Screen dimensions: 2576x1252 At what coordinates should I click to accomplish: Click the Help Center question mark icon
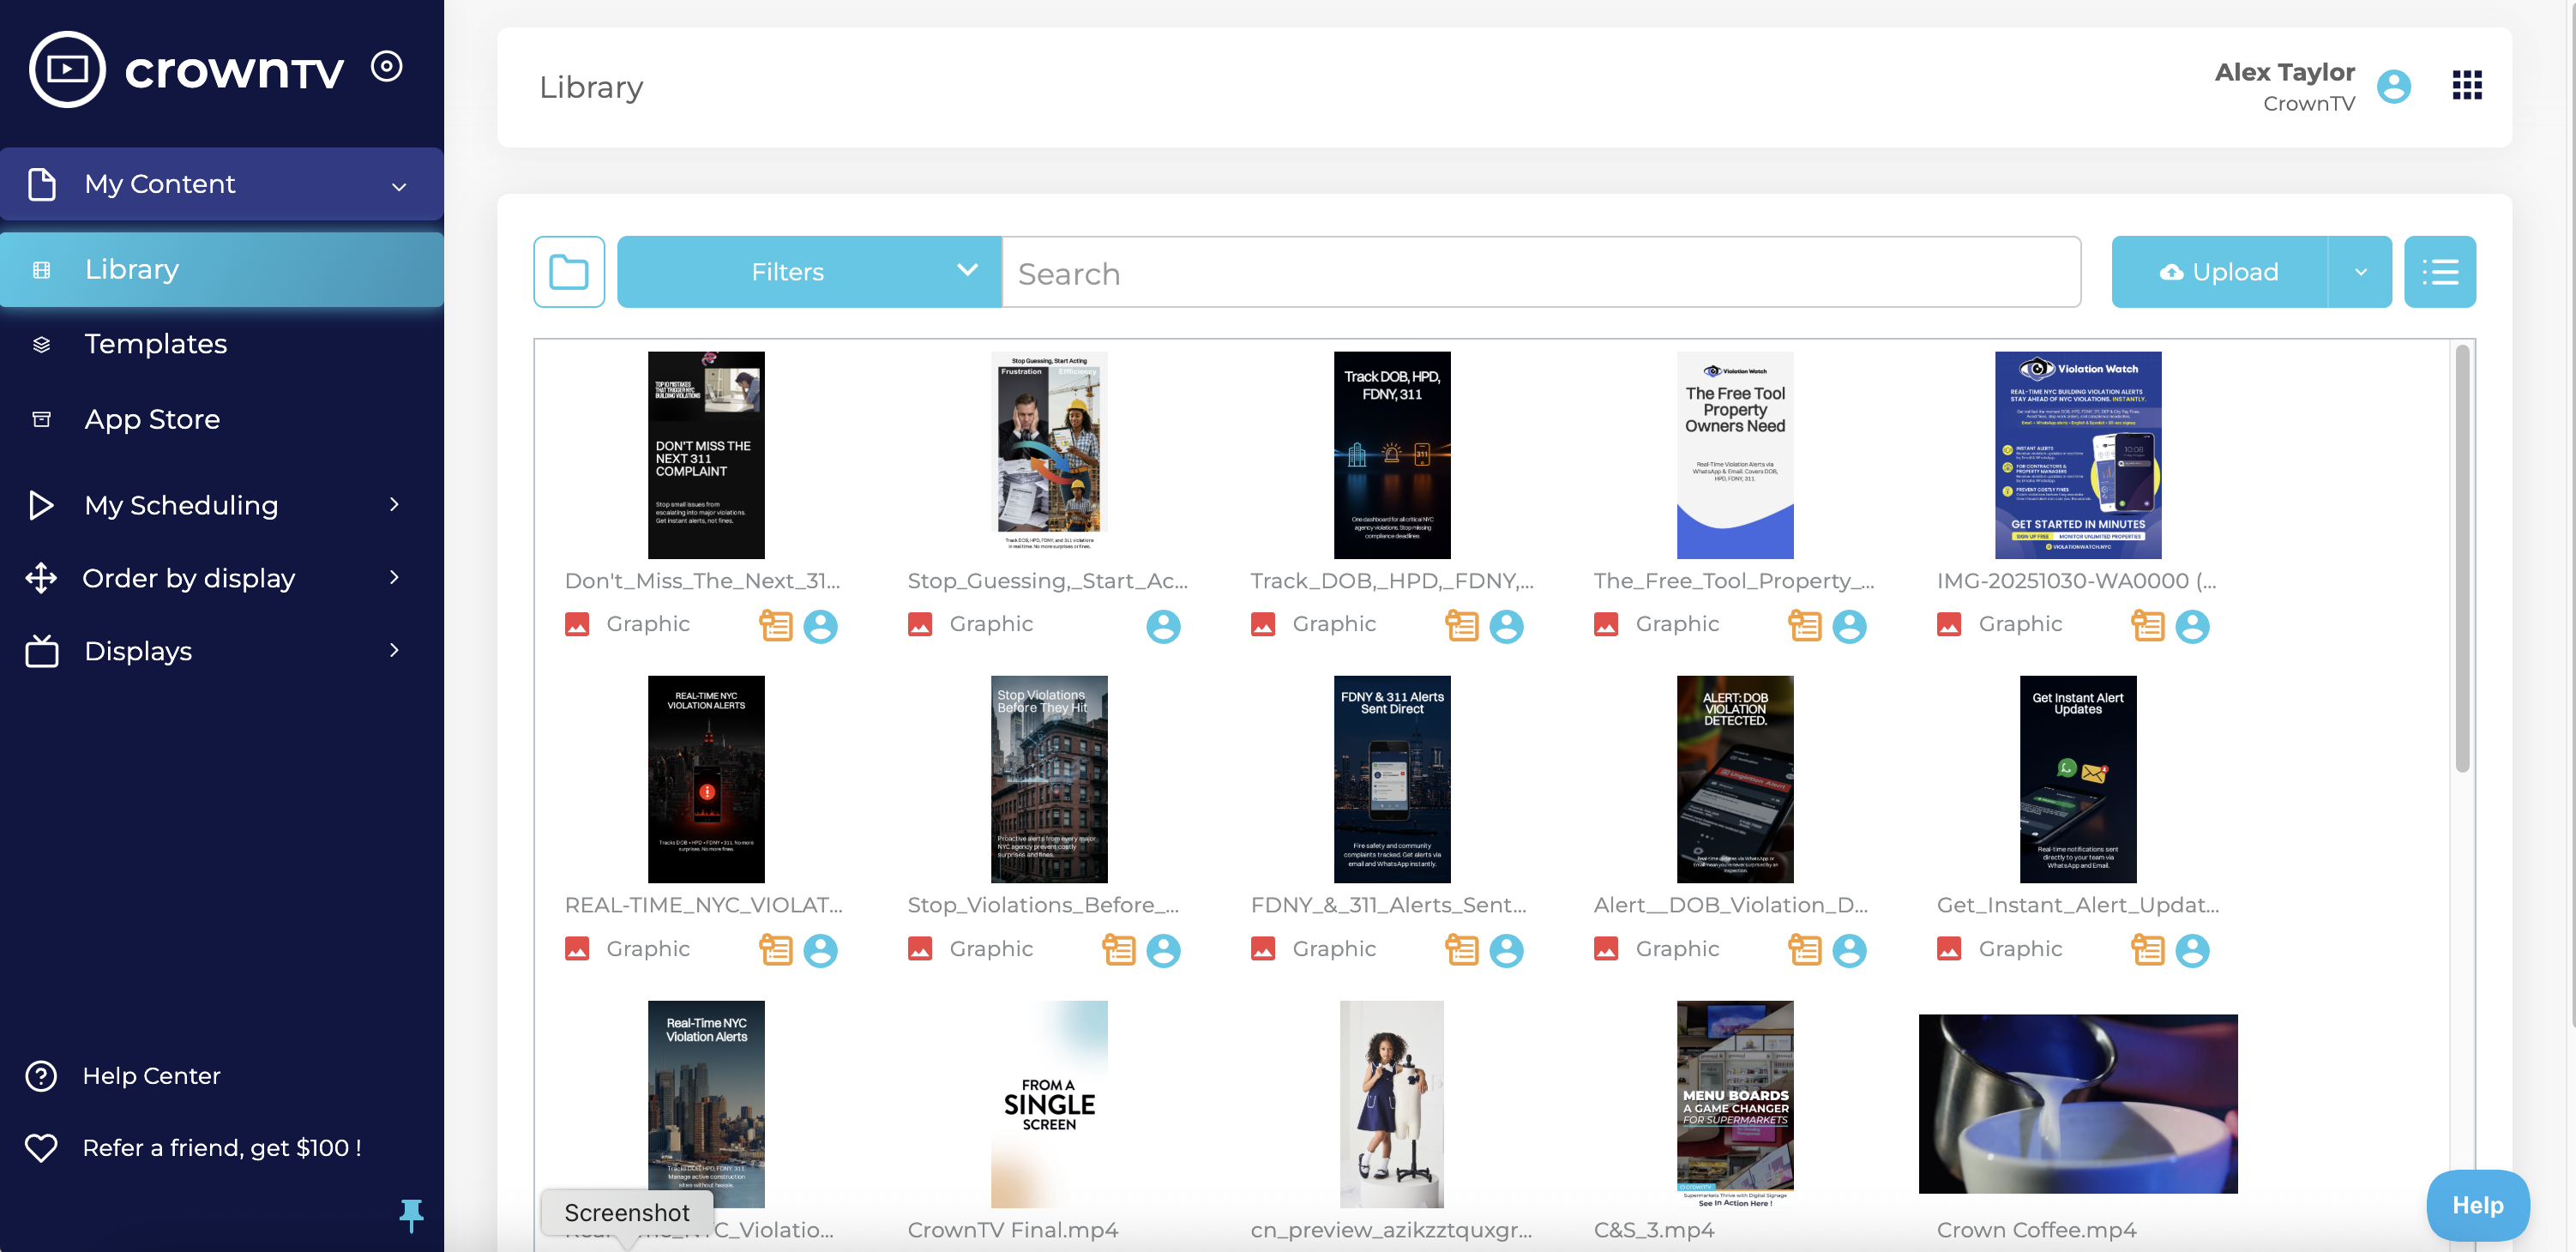pos(41,1075)
